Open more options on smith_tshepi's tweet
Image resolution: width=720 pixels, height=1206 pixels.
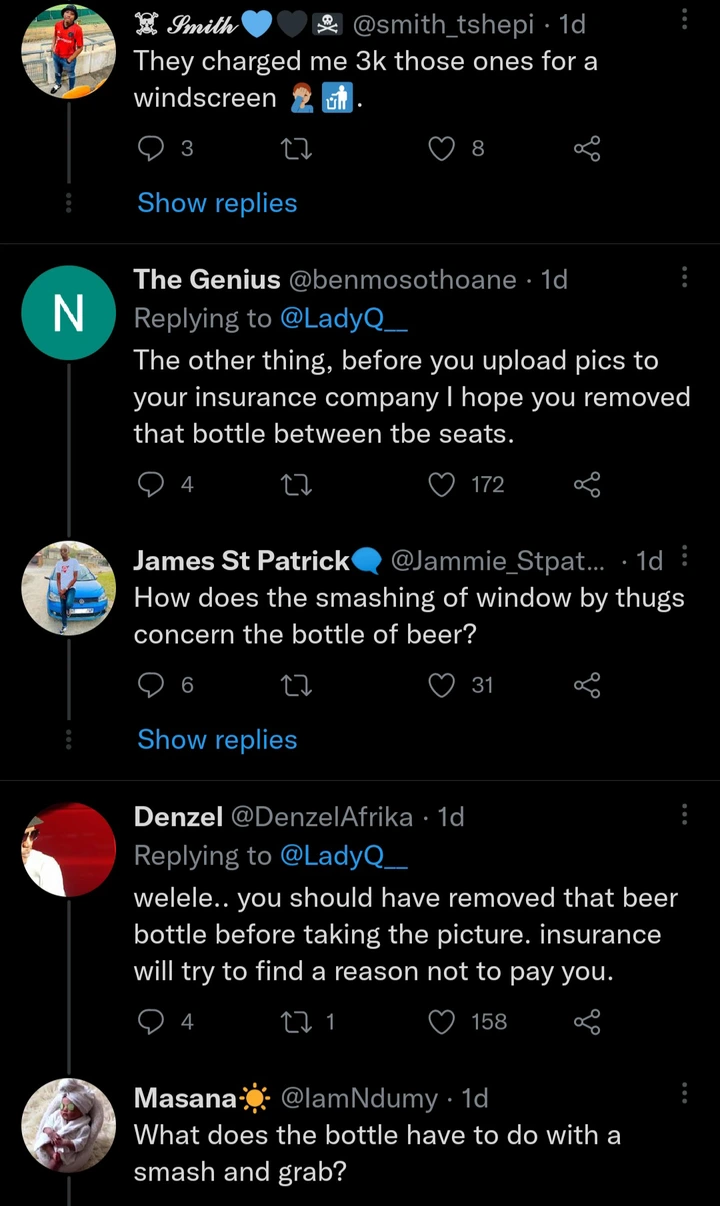684,20
